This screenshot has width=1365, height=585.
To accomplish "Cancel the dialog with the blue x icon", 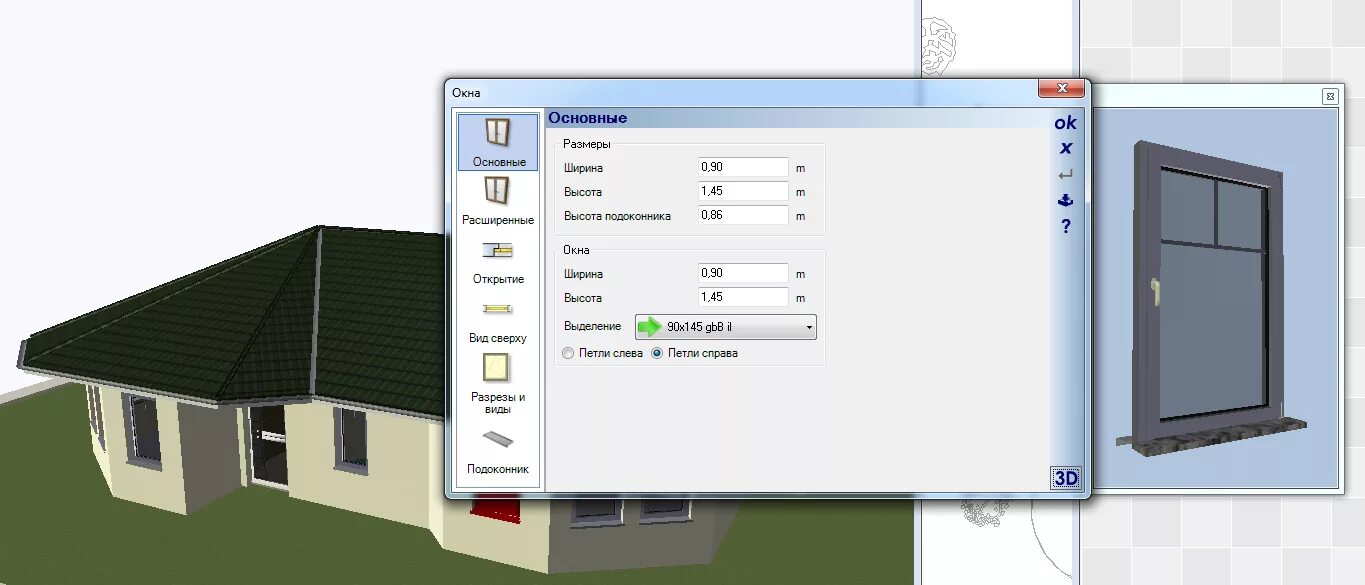I will pyautogui.click(x=1066, y=148).
